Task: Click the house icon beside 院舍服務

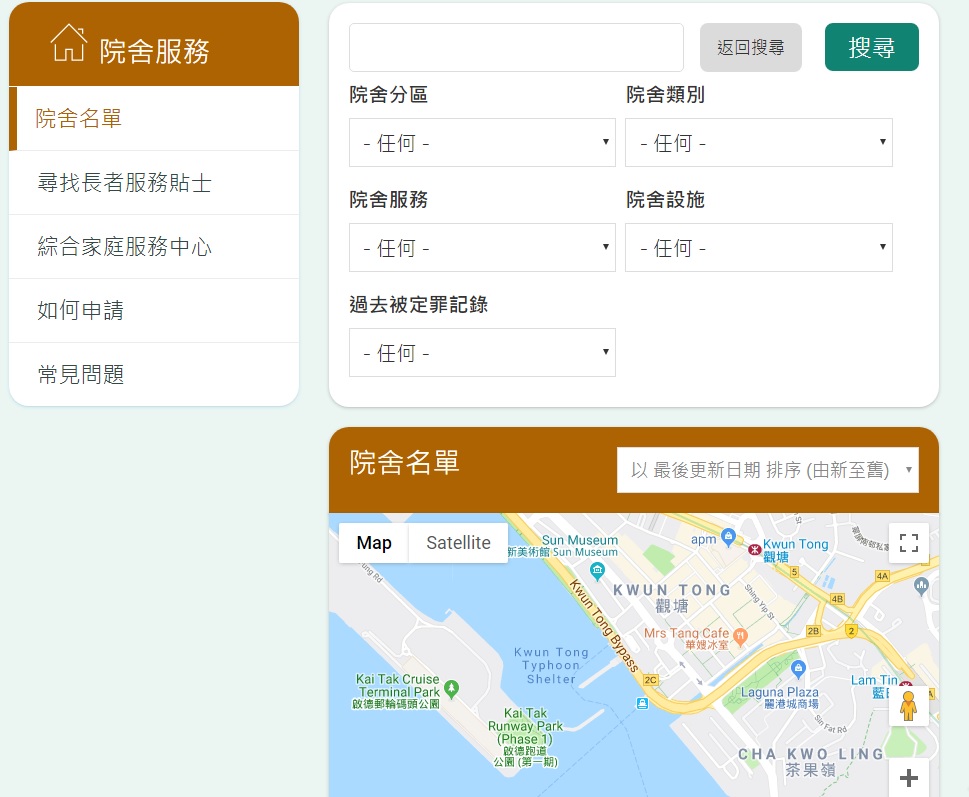Action: (x=68, y=44)
